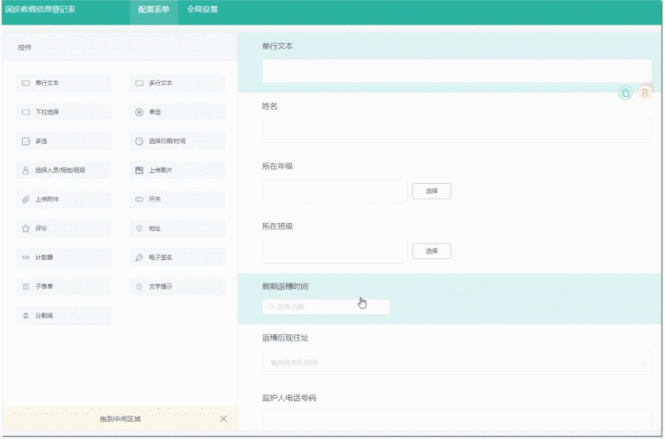
Task: Click 选择 button beside 所在年级
Action: click(431, 190)
